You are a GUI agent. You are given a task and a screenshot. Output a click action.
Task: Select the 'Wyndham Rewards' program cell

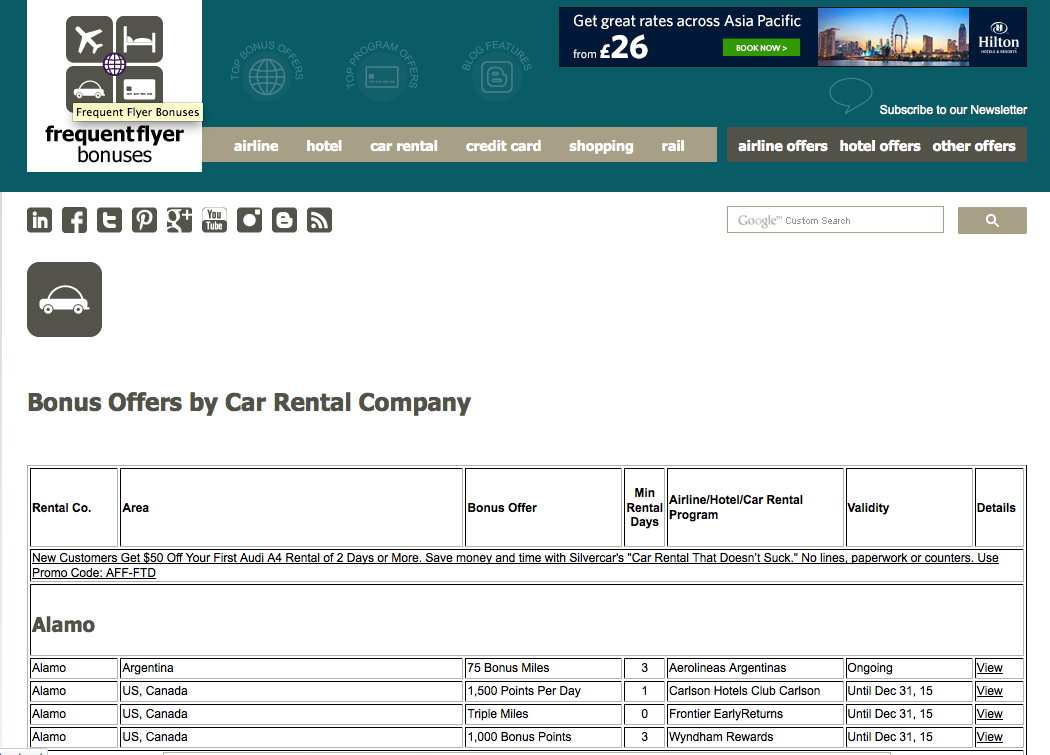tap(755, 737)
